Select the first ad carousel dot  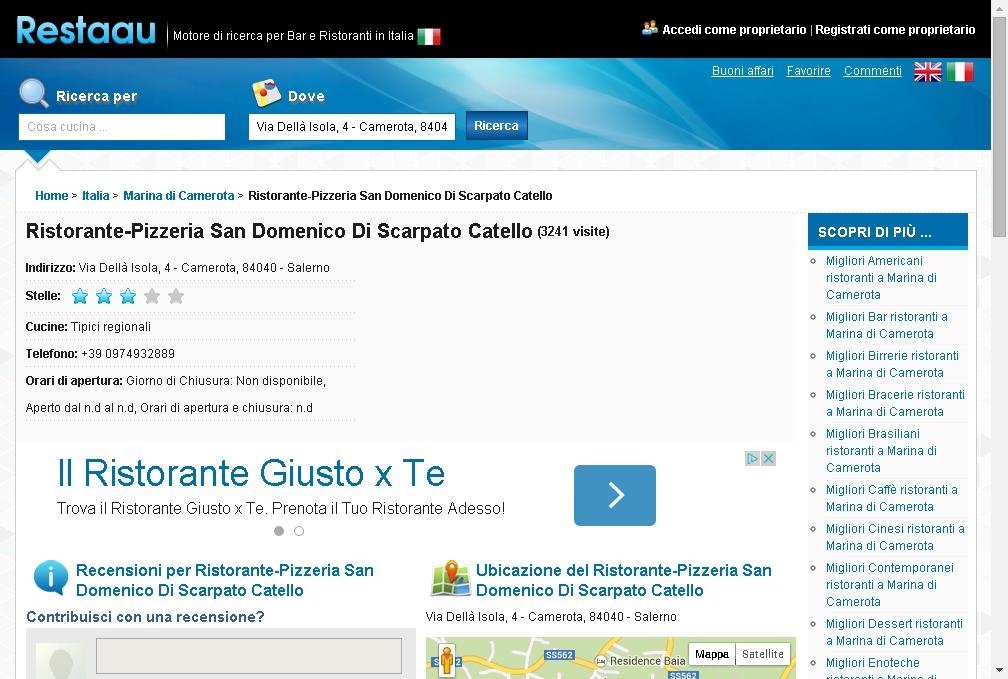[279, 531]
